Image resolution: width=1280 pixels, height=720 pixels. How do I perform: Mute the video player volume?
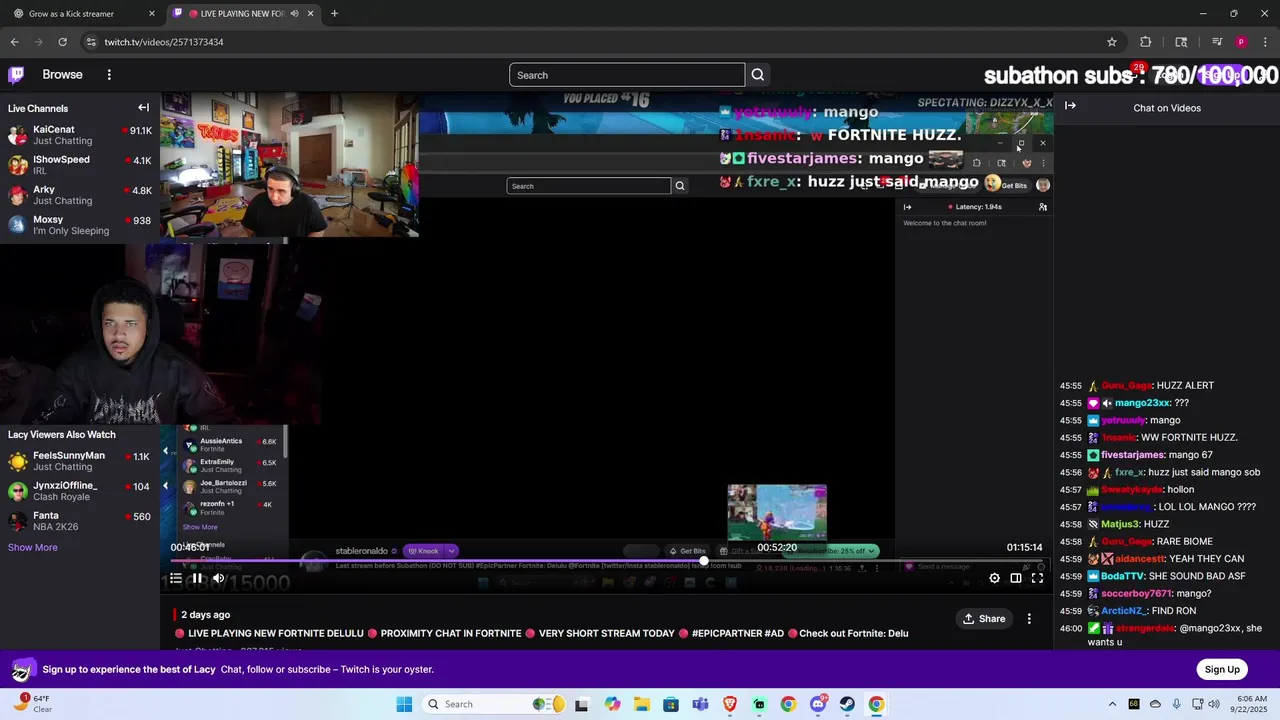[219, 578]
